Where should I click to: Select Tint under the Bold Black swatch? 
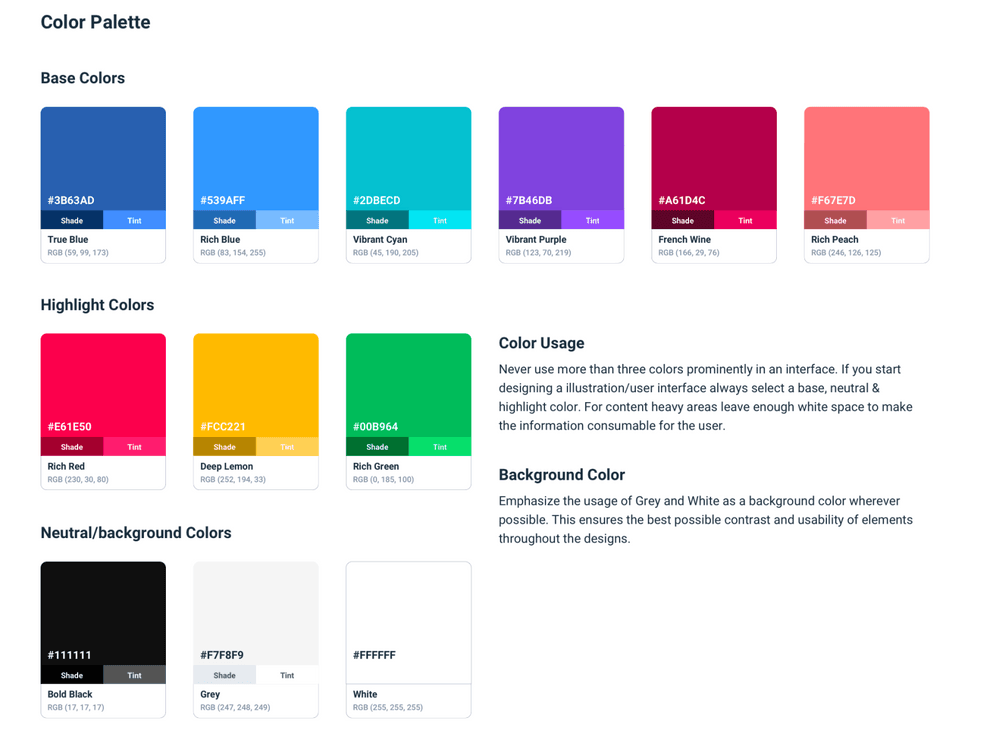tap(134, 676)
